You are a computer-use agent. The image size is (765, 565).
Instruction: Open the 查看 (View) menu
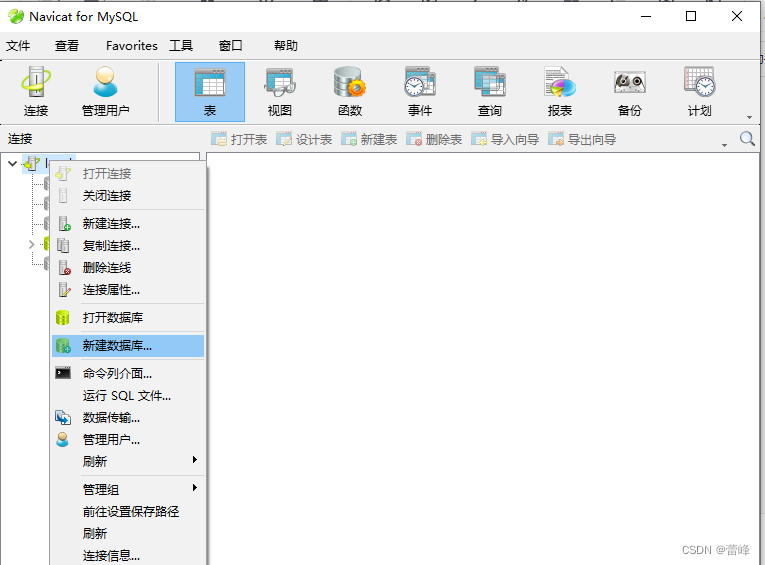click(67, 46)
